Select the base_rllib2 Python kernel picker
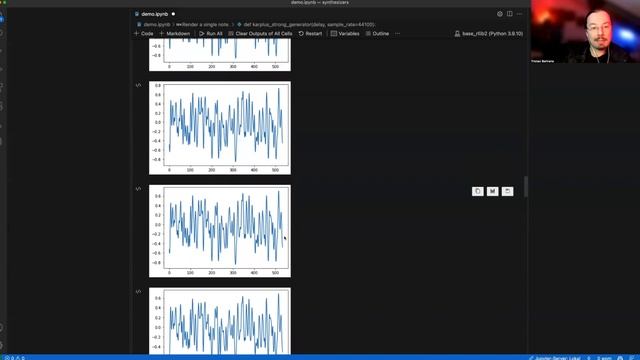Image resolution: width=640 pixels, height=360 pixels. (x=489, y=33)
